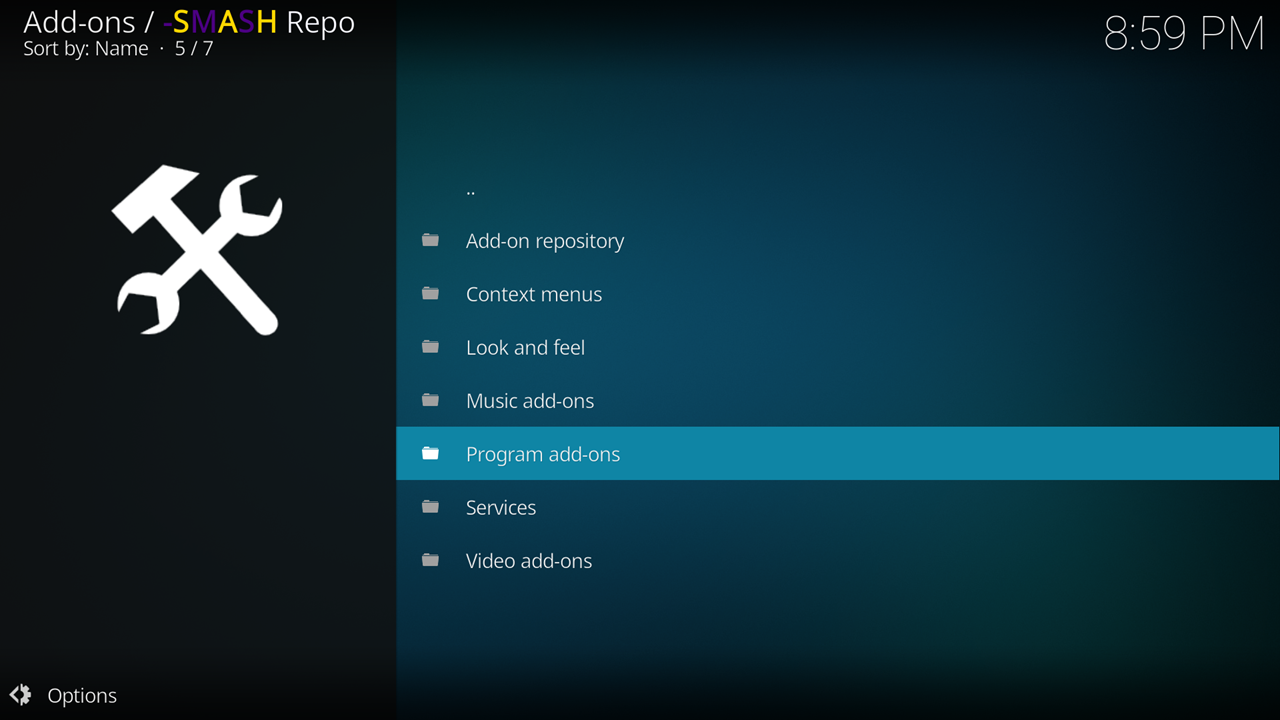
Task: Select the Context menus entry
Action: point(533,294)
